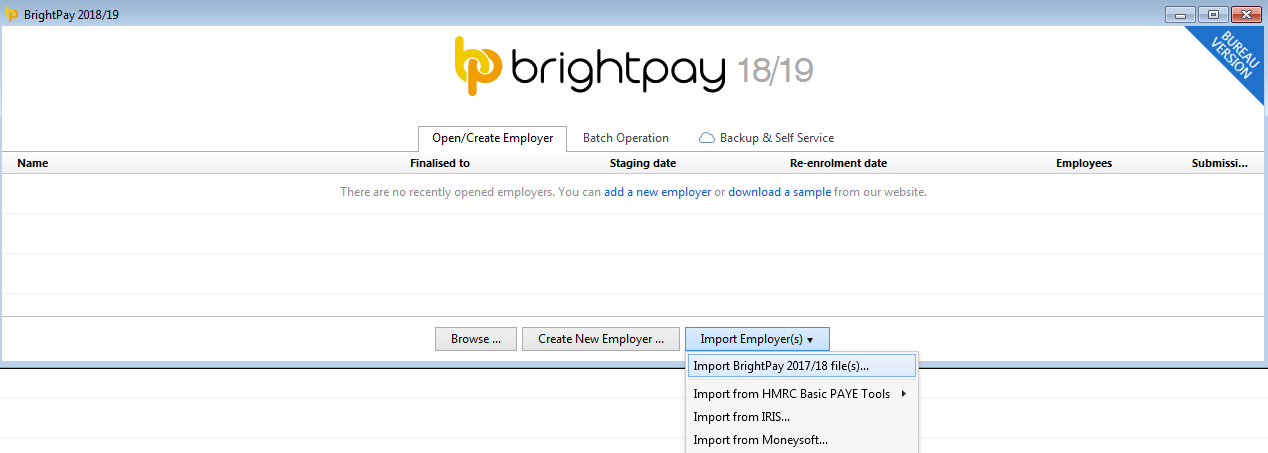Image resolution: width=1268 pixels, height=453 pixels.
Task: Click the cloud icon beside Backup & Self Service
Action: 706,138
